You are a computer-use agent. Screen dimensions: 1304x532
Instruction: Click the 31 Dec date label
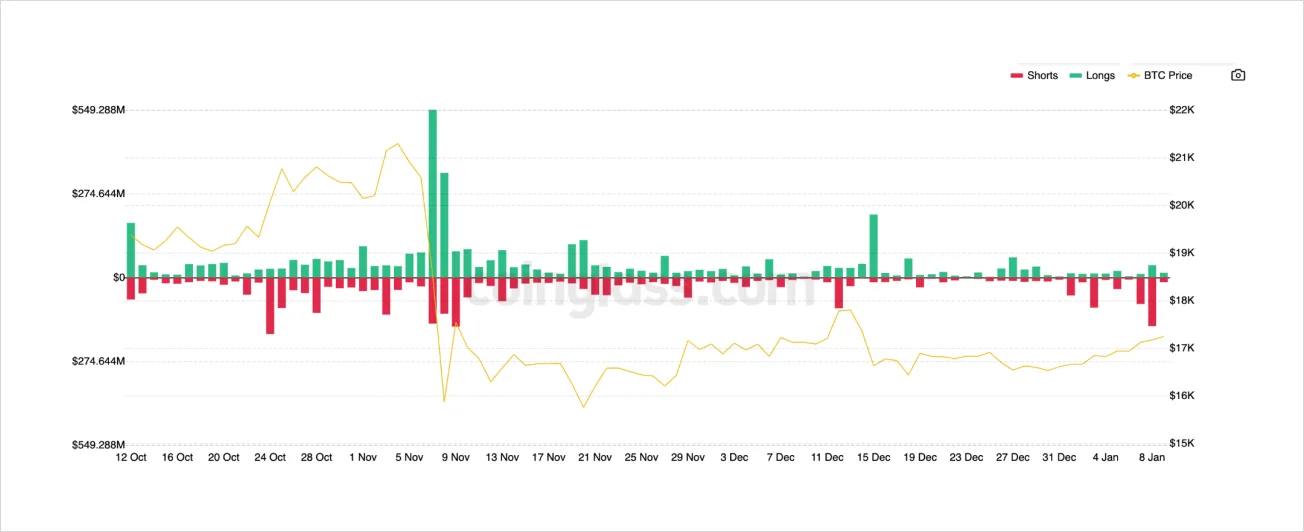pyautogui.click(x=1059, y=458)
